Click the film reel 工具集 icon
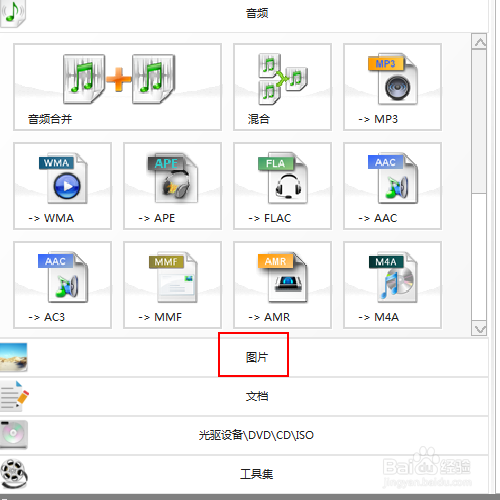The height and width of the screenshot is (500, 500). tap(14, 474)
